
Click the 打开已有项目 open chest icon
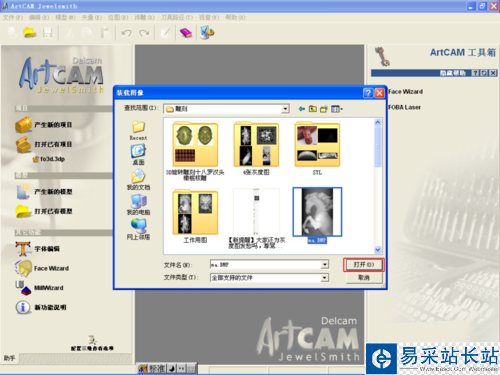coord(23,144)
